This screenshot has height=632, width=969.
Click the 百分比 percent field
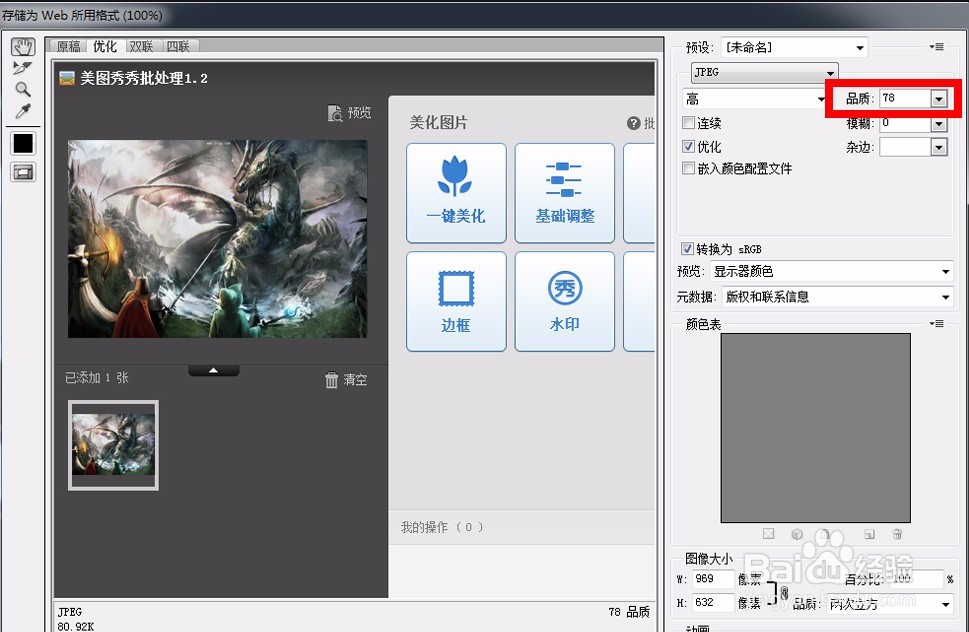pos(916,579)
